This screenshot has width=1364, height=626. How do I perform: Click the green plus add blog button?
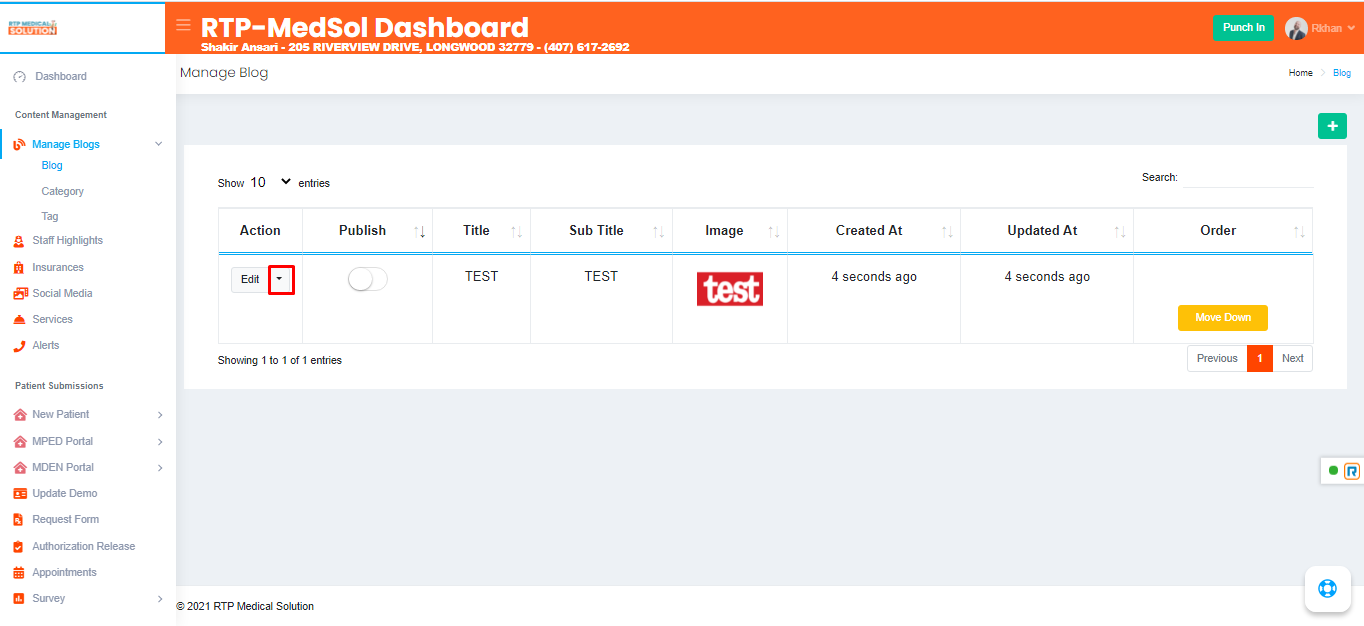1332,126
